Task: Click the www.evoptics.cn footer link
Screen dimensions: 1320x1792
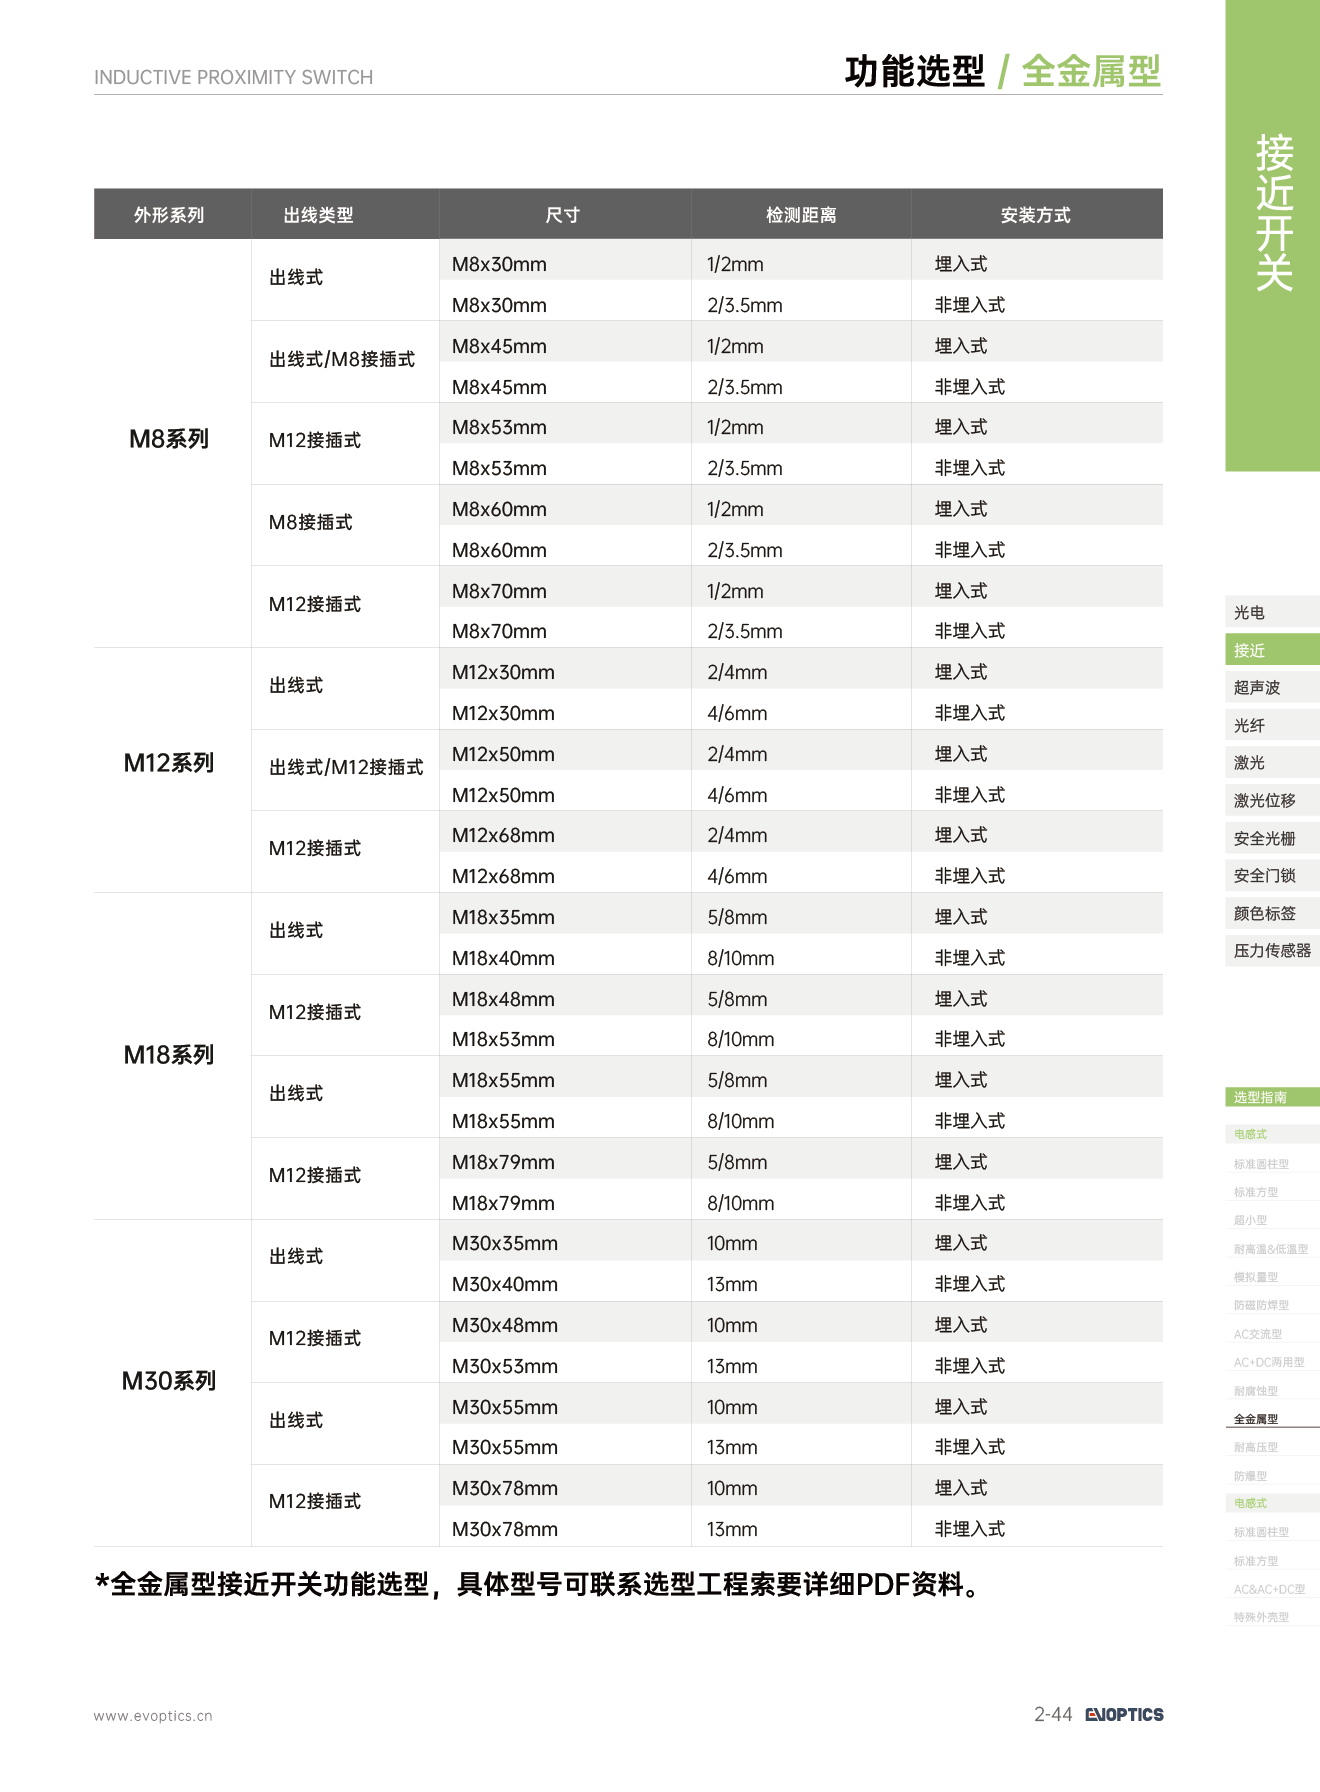Action: [x=153, y=1716]
